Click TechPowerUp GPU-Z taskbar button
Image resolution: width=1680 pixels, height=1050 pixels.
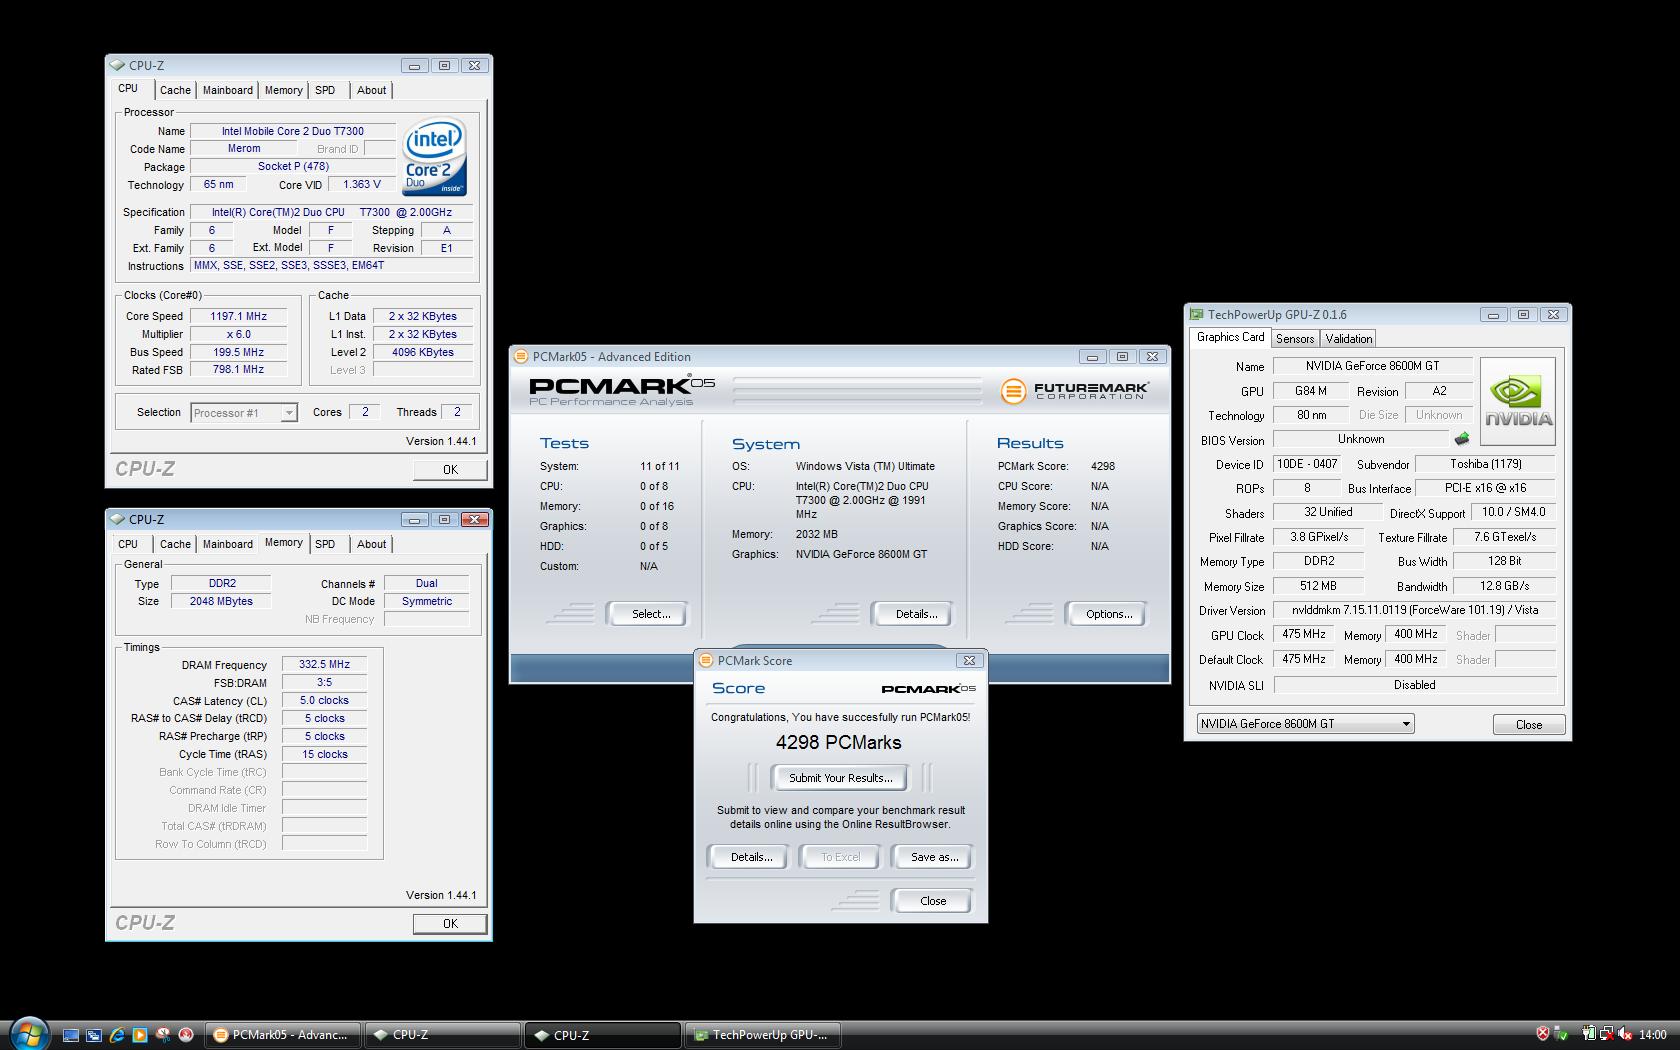pos(763,1035)
